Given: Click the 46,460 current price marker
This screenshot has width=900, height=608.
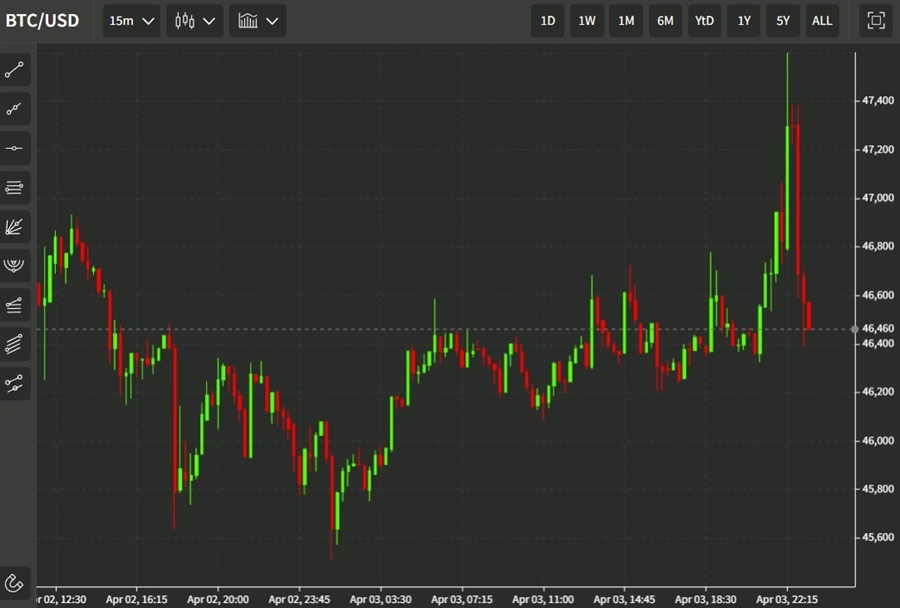Looking at the screenshot, I should click(x=877, y=328).
